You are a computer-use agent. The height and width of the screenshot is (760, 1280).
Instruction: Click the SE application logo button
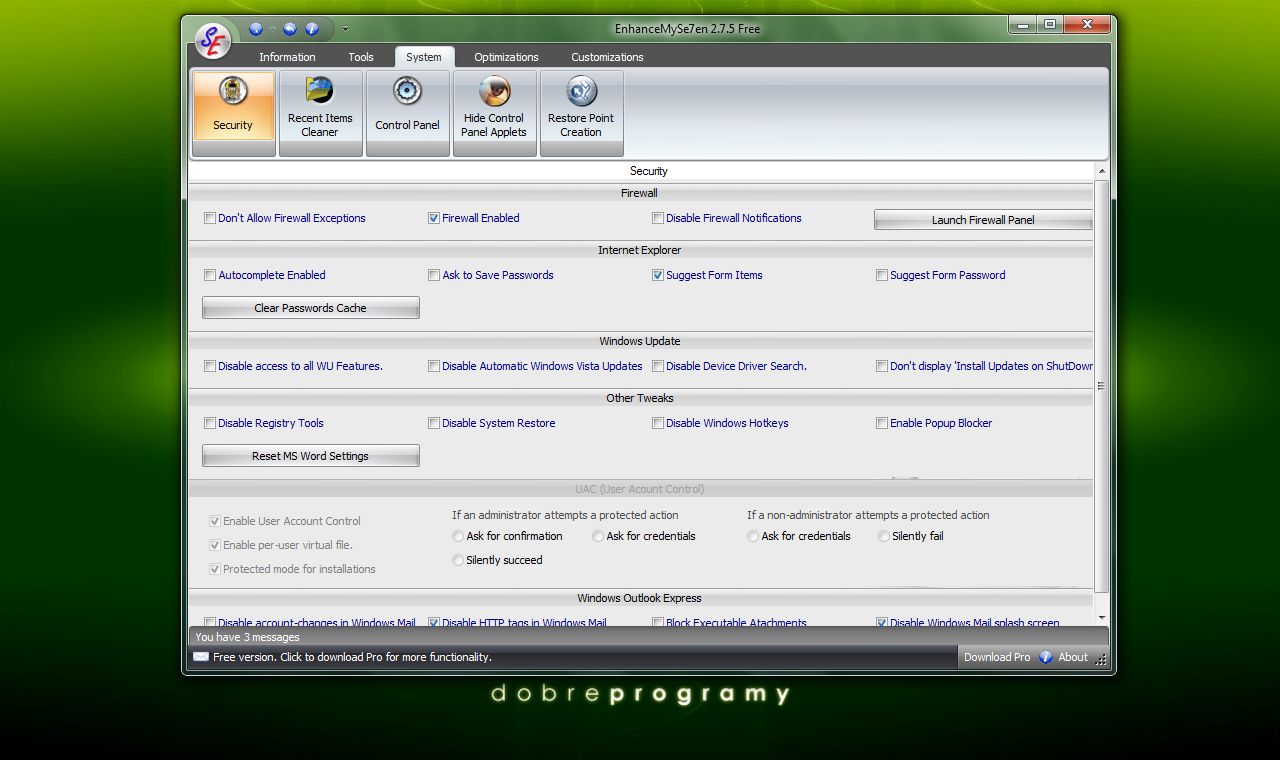click(x=212, y=40)
